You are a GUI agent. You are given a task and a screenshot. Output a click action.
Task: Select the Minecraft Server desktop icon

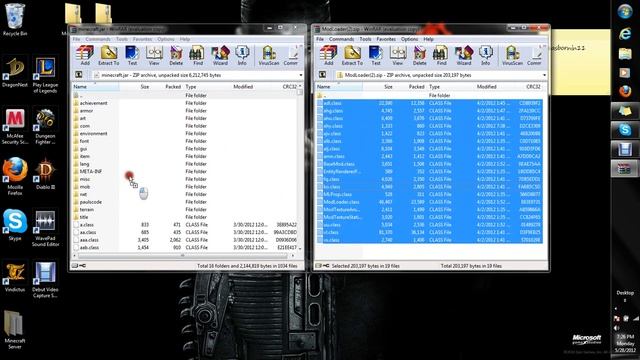[x=15, y=330]
